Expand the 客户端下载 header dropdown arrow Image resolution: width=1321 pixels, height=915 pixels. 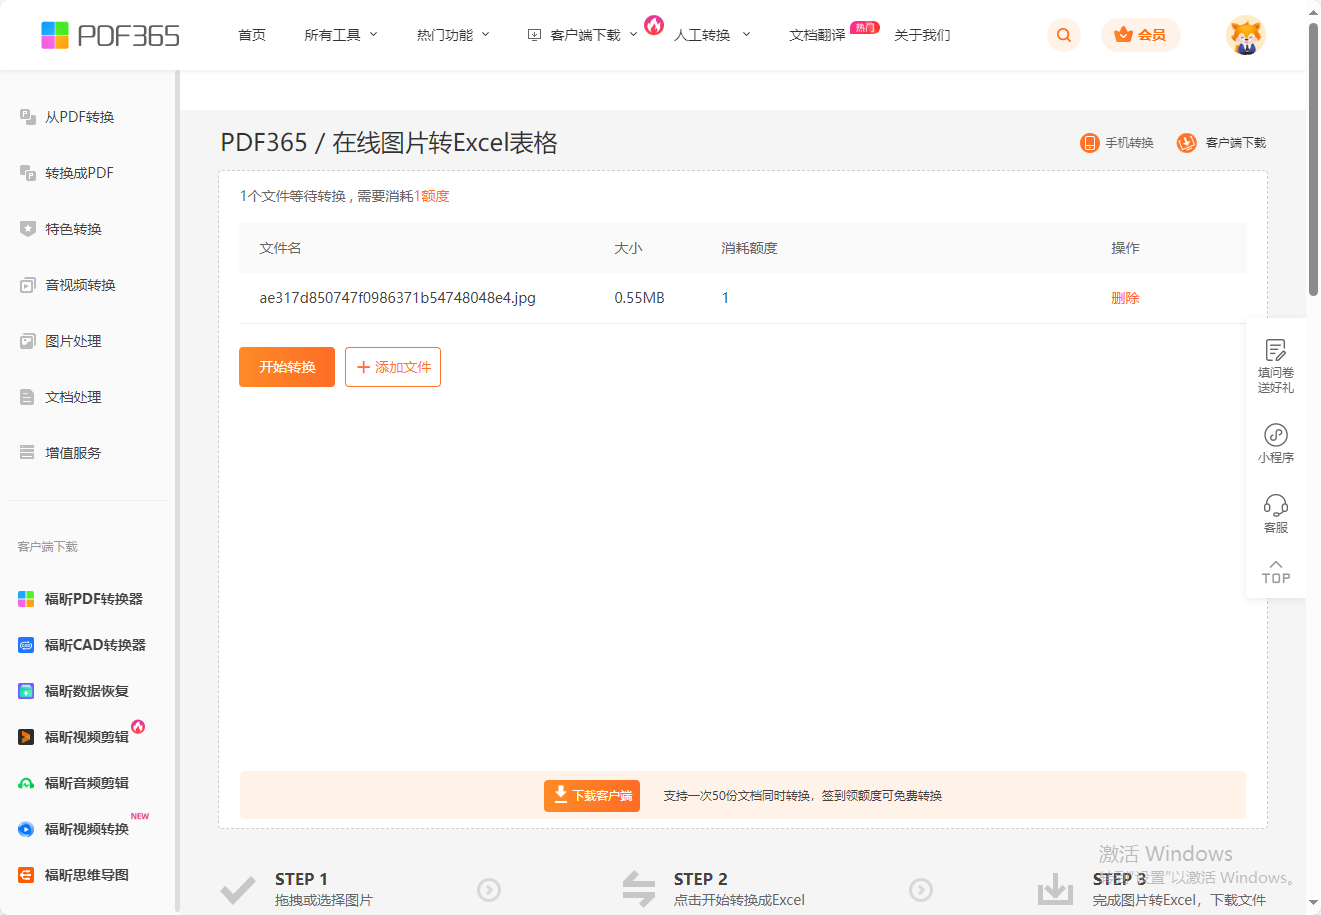[633, 35]
